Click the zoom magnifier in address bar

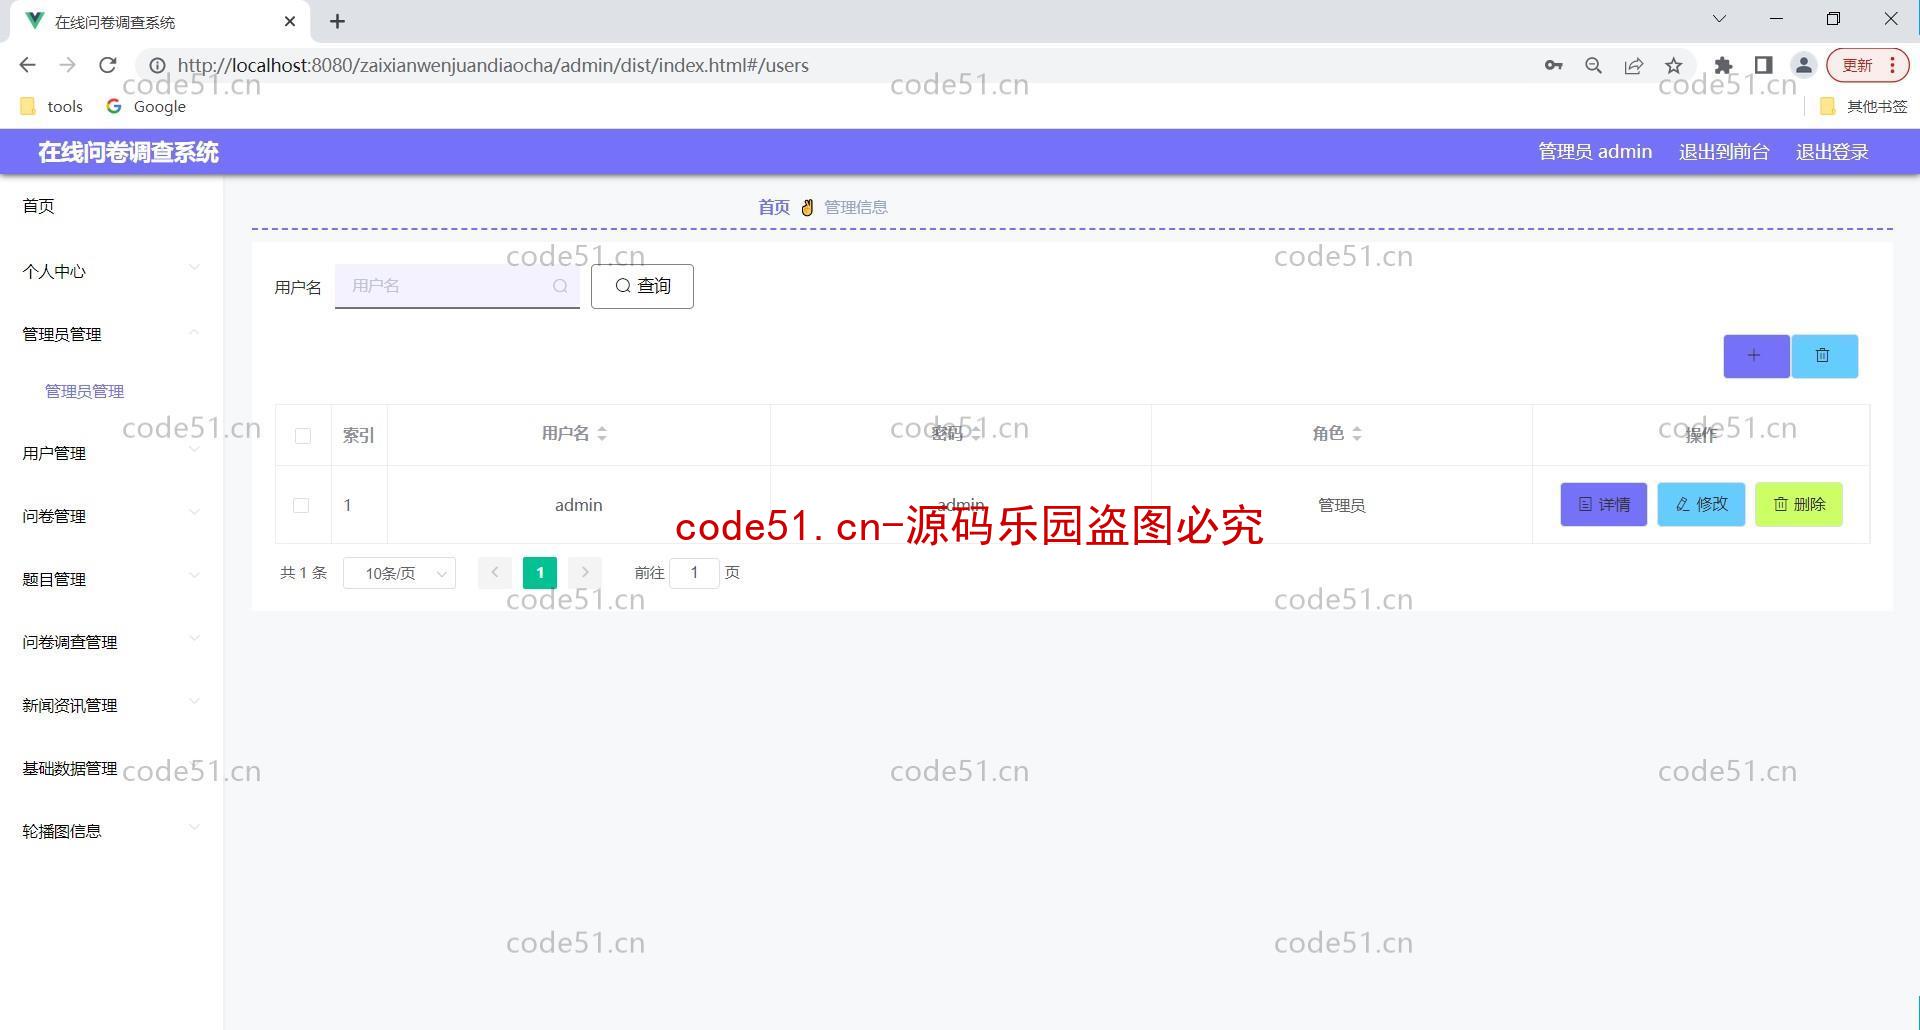tap(1594, 66)
